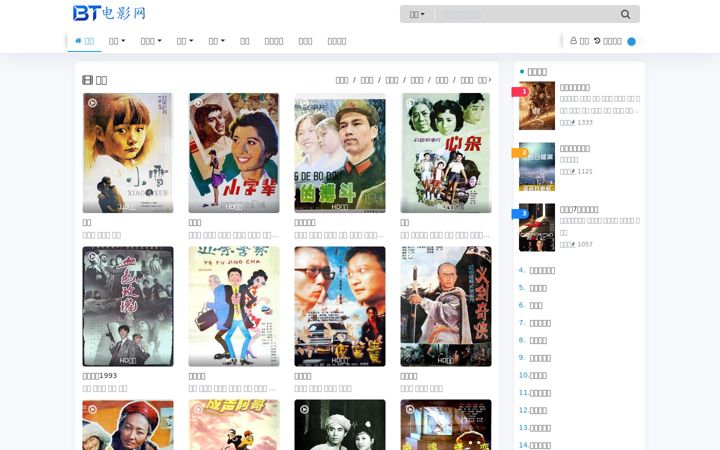This screenshot has width=720, height=450.
Task: Open the 小雪 girl portrait poster
Action: click(x=128, y=153)
